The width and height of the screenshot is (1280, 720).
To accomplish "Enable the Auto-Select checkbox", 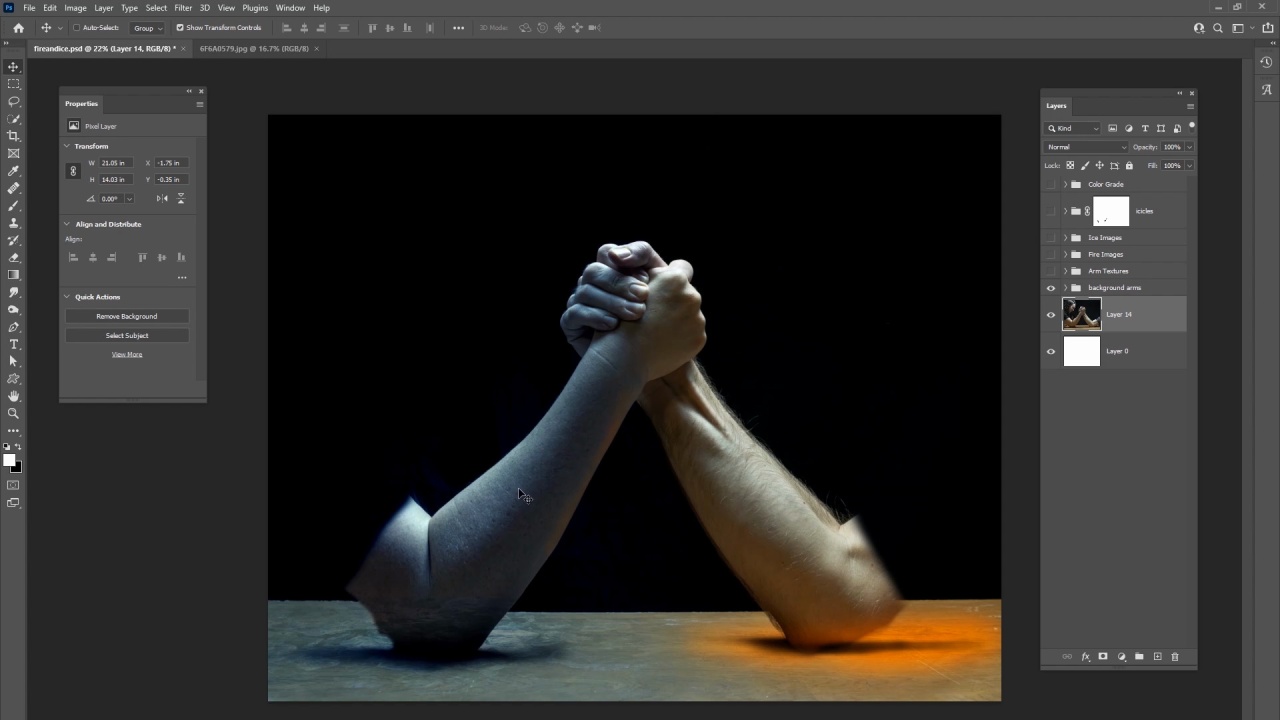I will pos(76,28).
